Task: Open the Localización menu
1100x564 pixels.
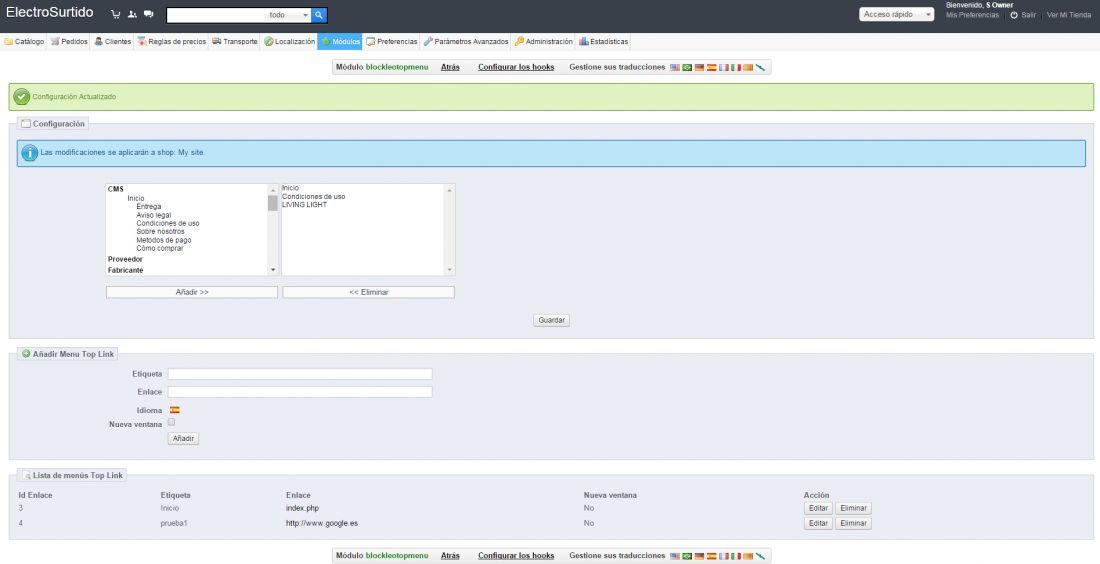Action: point(290,41)
